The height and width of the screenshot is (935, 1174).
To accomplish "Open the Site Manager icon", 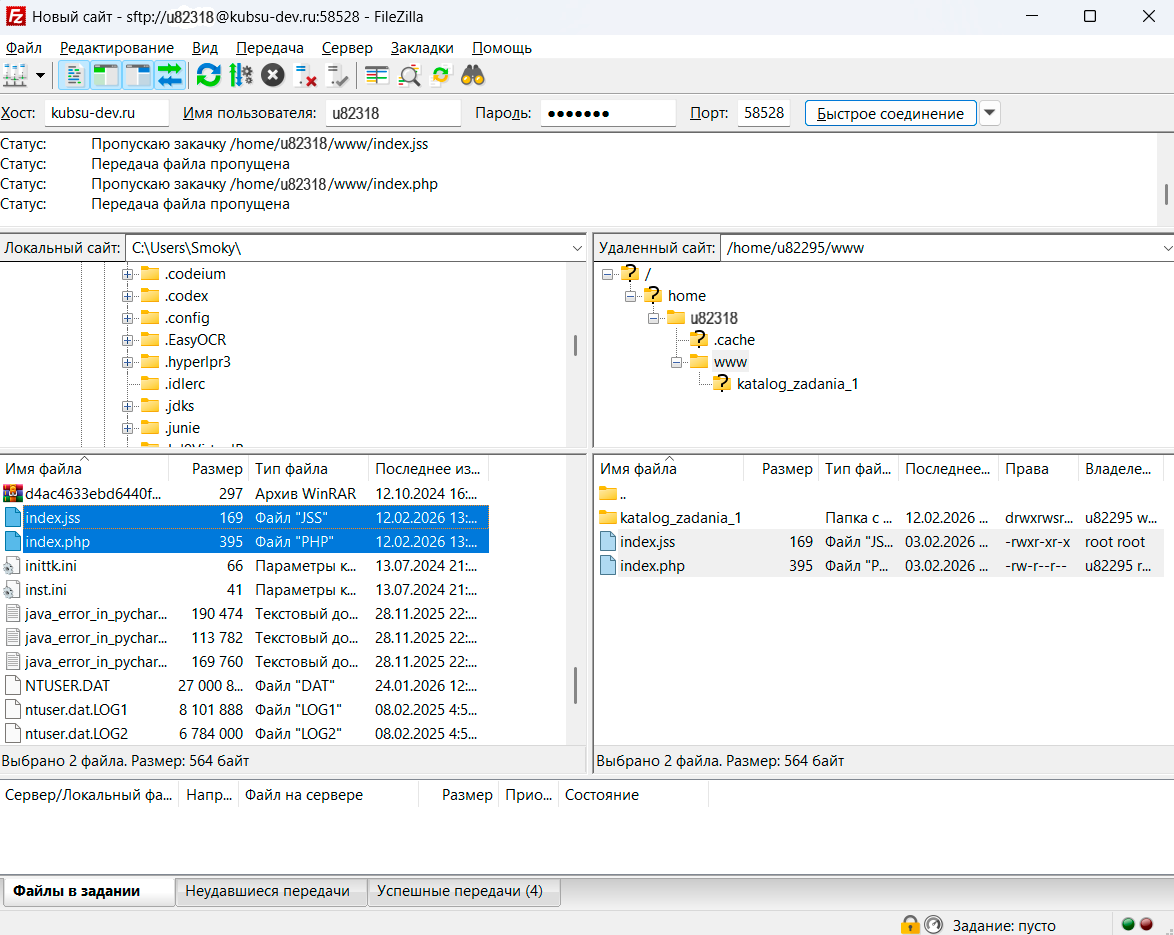I will click(x=15, y=76).
